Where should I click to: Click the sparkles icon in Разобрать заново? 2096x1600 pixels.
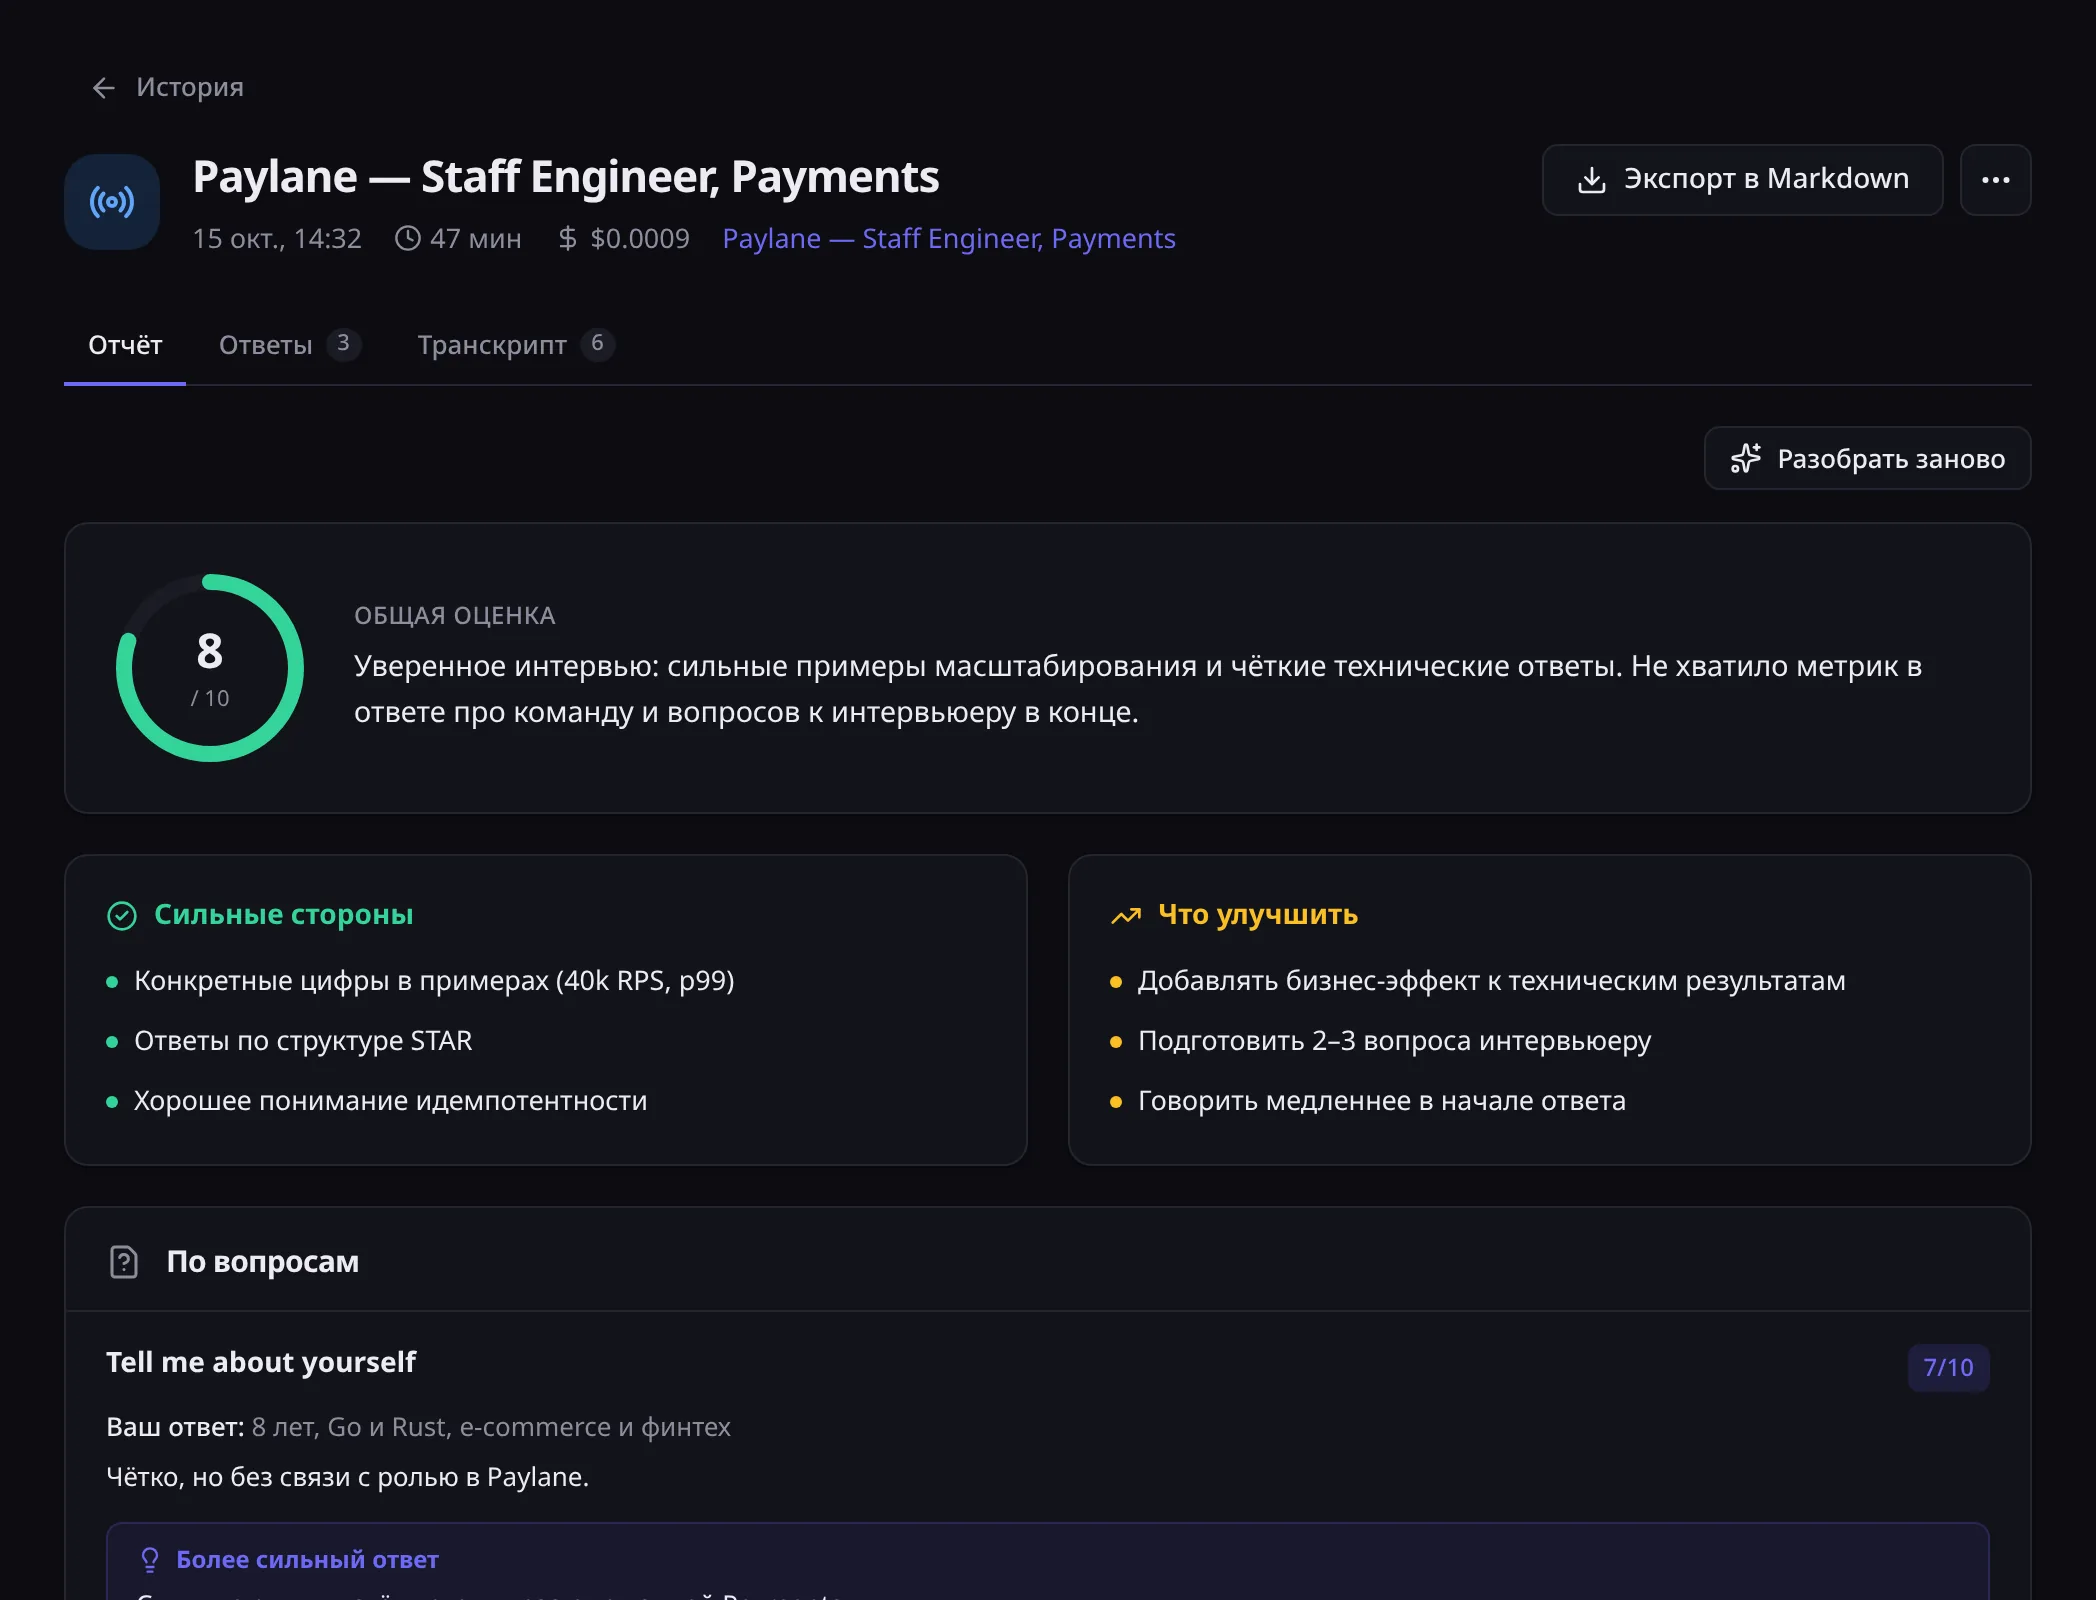(x=1746, y=459)
